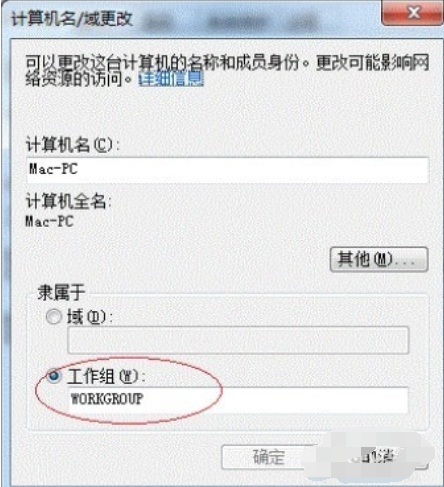This screenshot has width=444, height=487.
Task: Click the full computer name text Mac-PC
Action: 50,221
